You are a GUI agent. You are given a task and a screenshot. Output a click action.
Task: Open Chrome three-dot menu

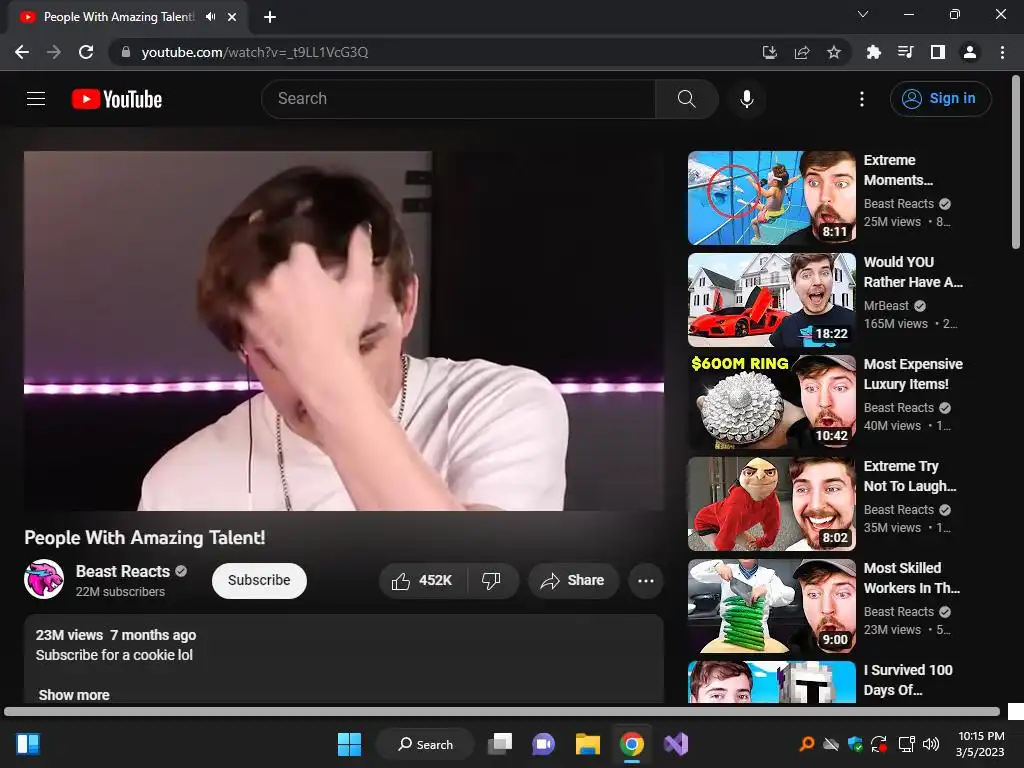[1002, 52]
